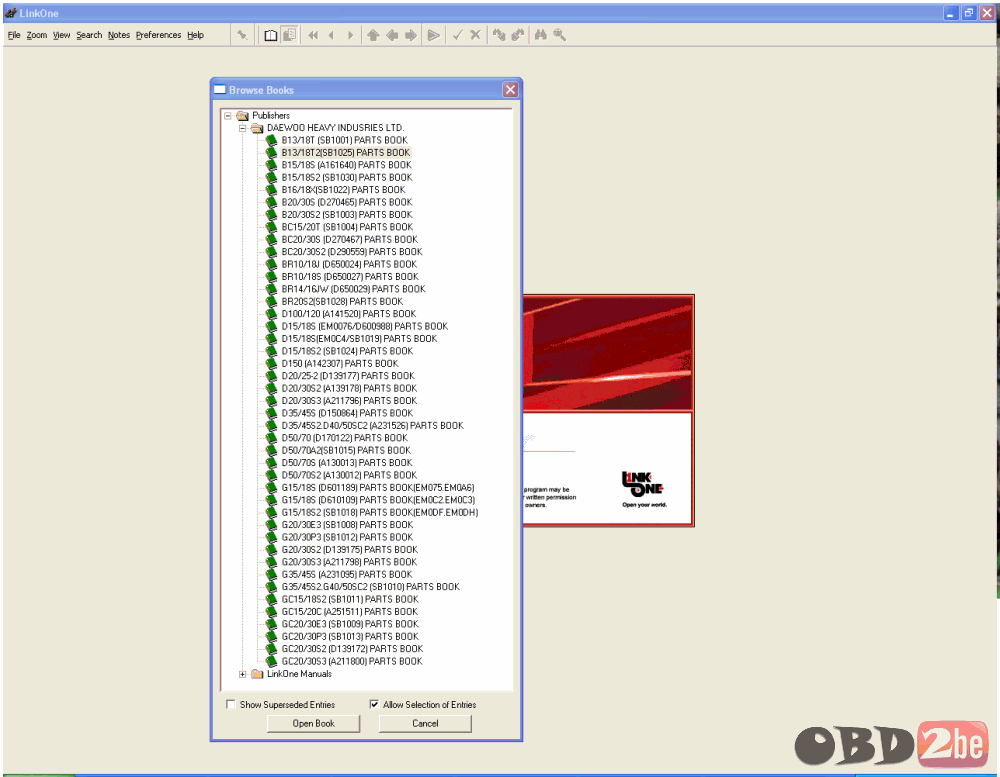Click the Publishers folder icon
The height and width of the screenshot is (777, 1000).
pos(242,115)
